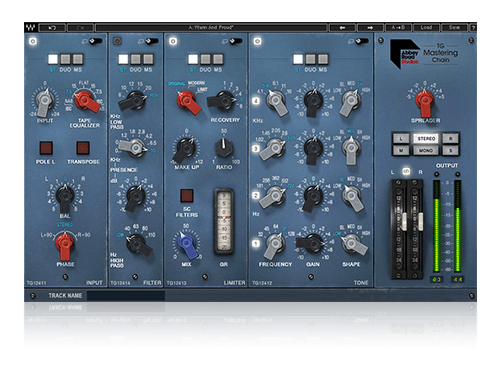Flip the Tone module link toggle switch
500x370 pixels.
coord(361,41)
